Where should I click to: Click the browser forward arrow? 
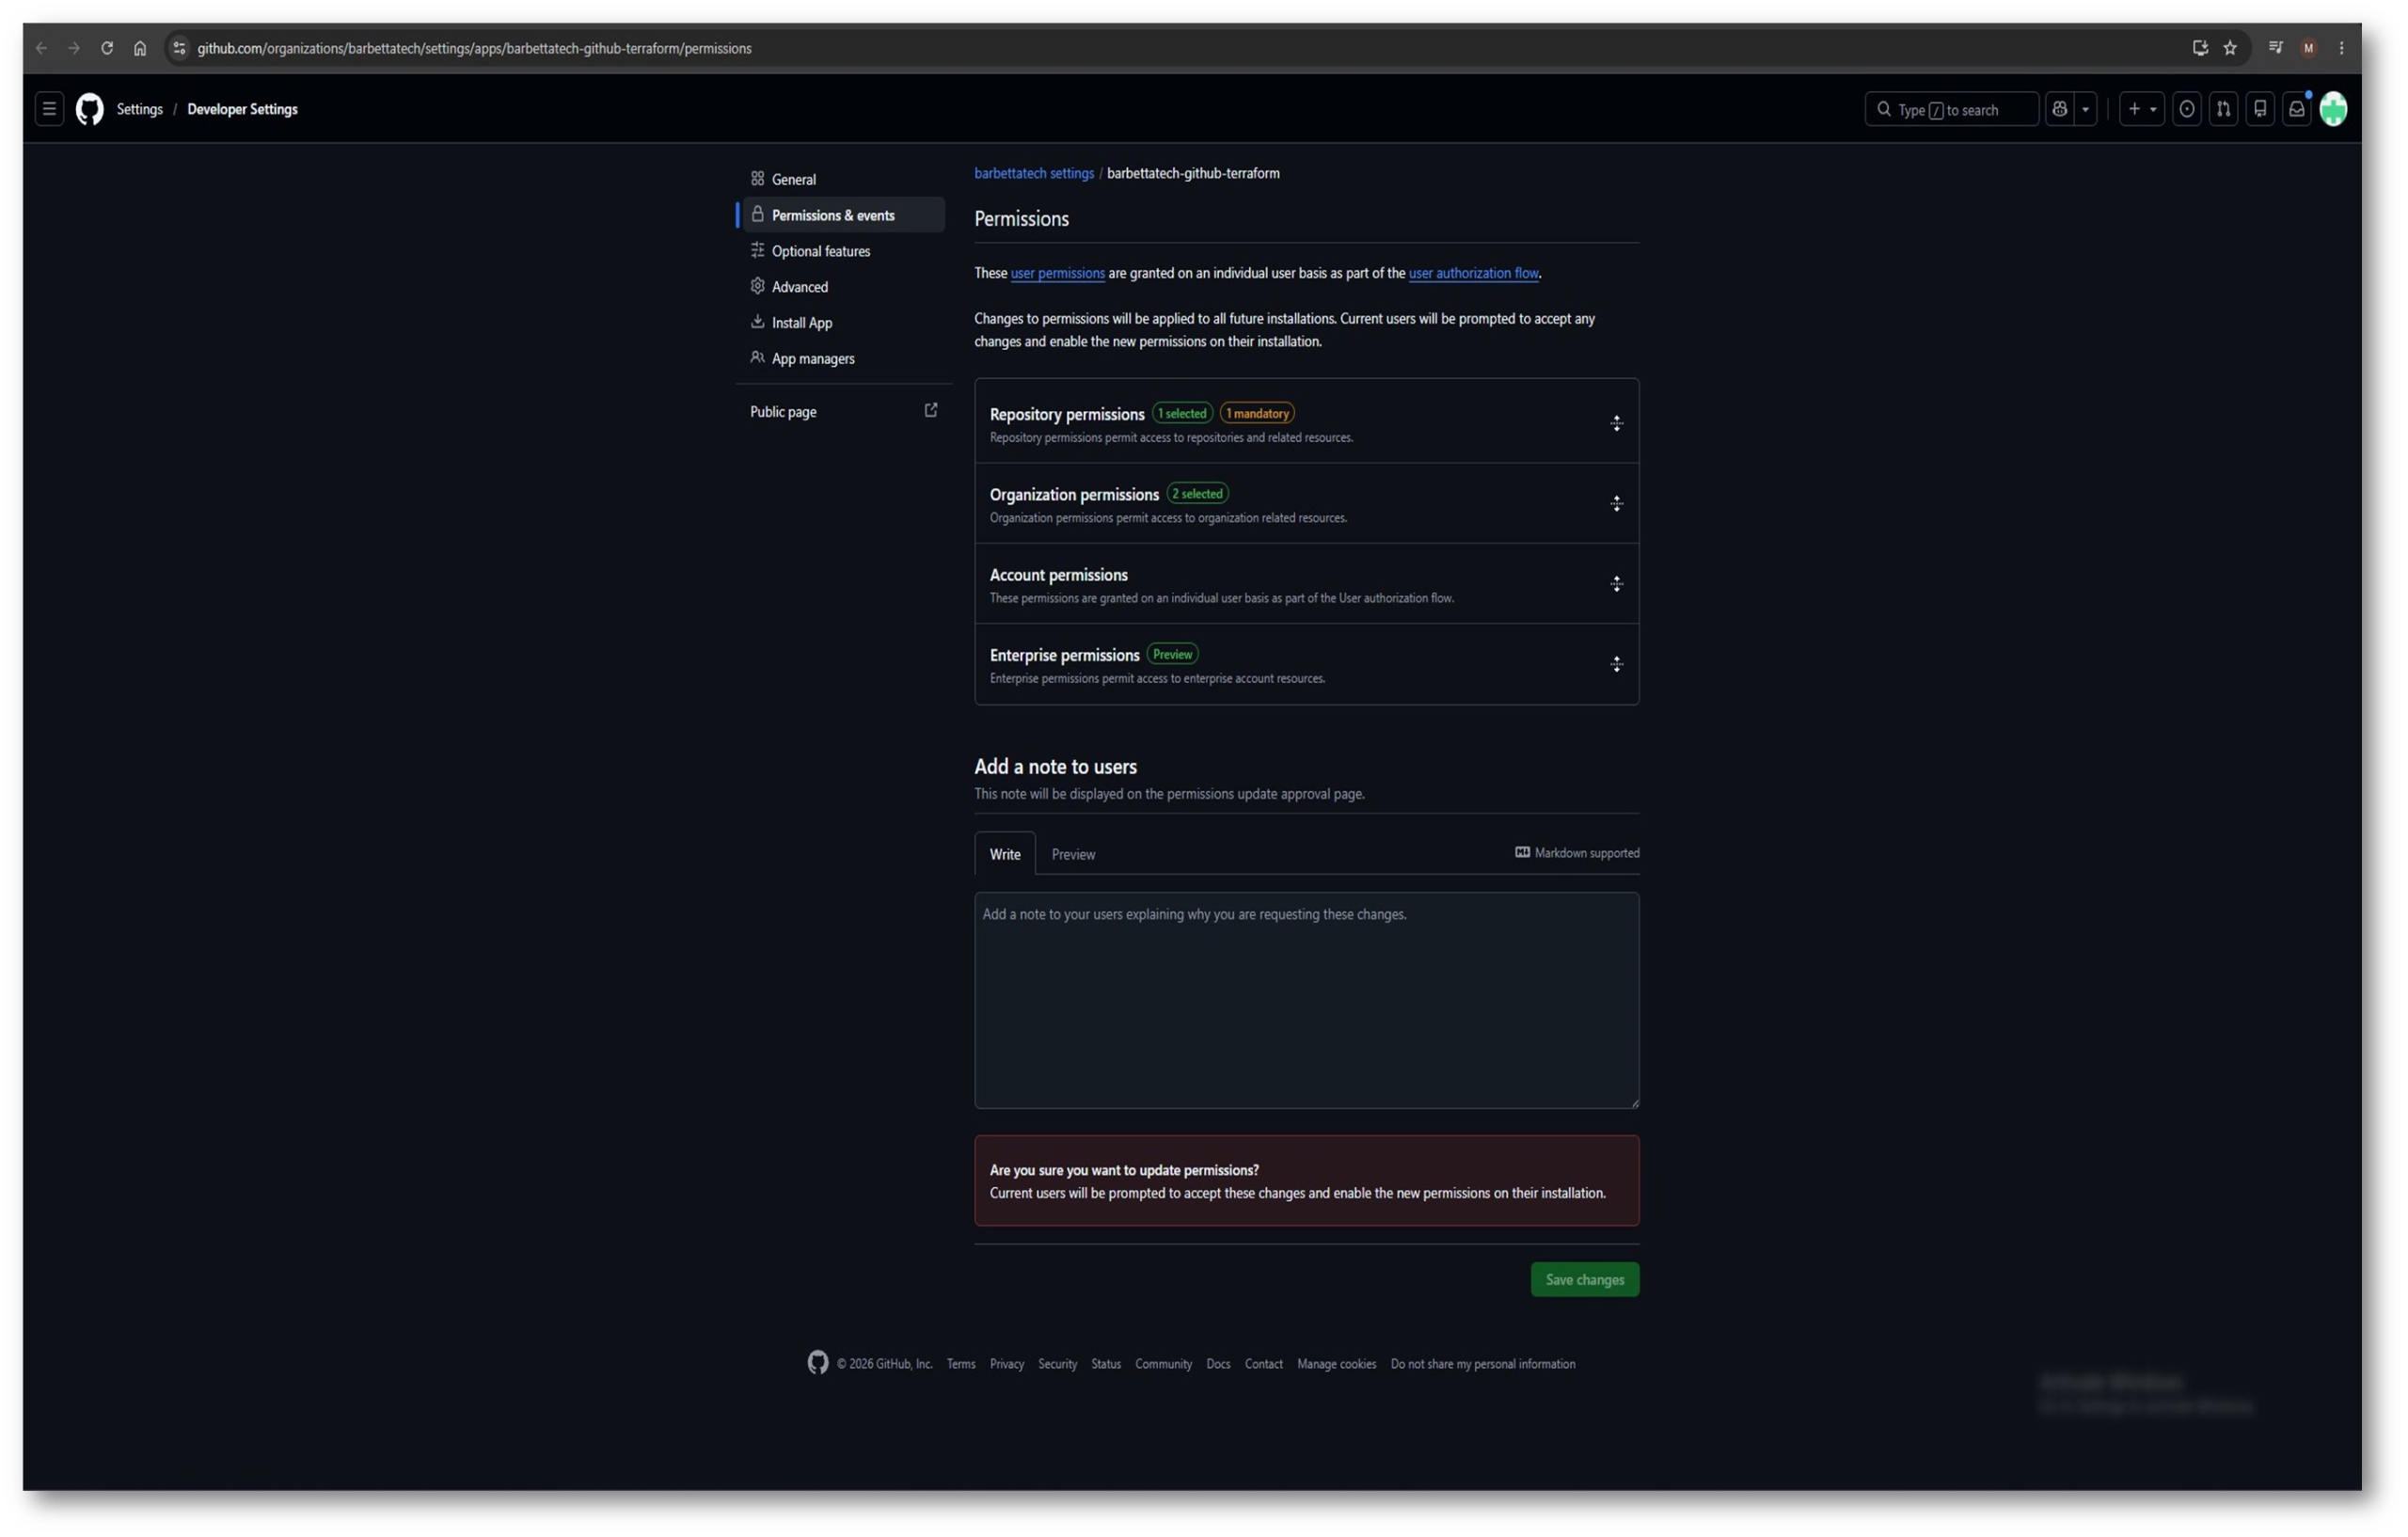(74, 48)
